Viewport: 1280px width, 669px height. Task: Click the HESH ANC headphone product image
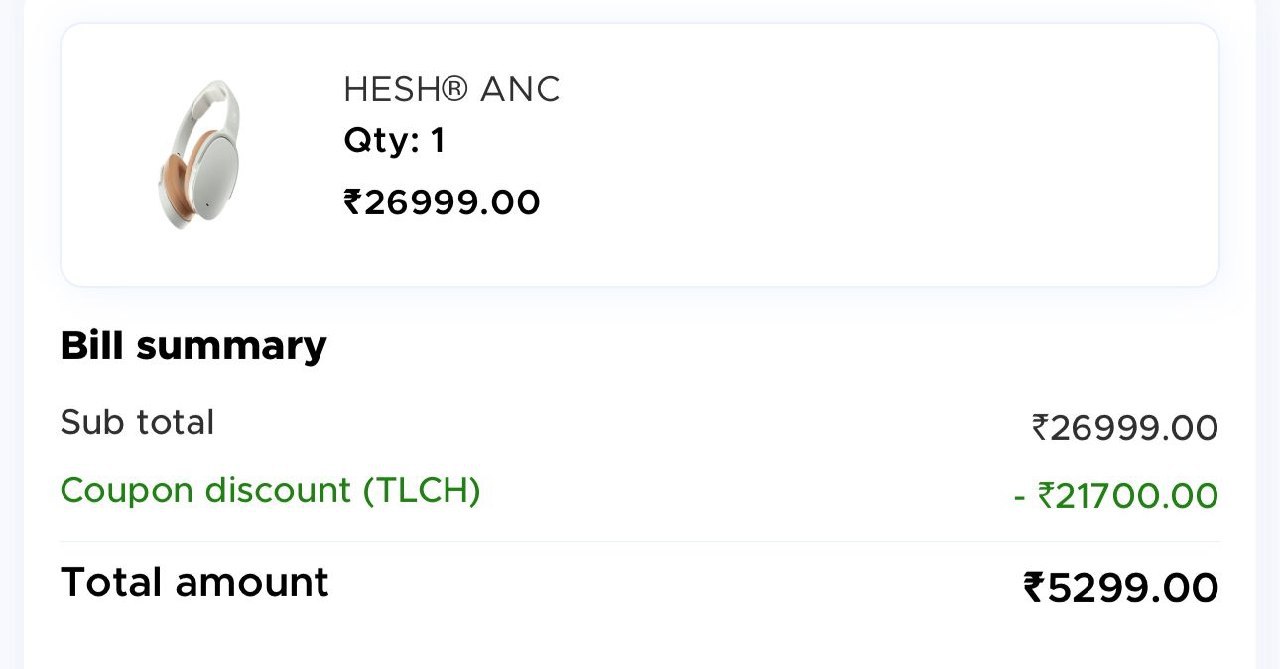click(x=198, y=155)
